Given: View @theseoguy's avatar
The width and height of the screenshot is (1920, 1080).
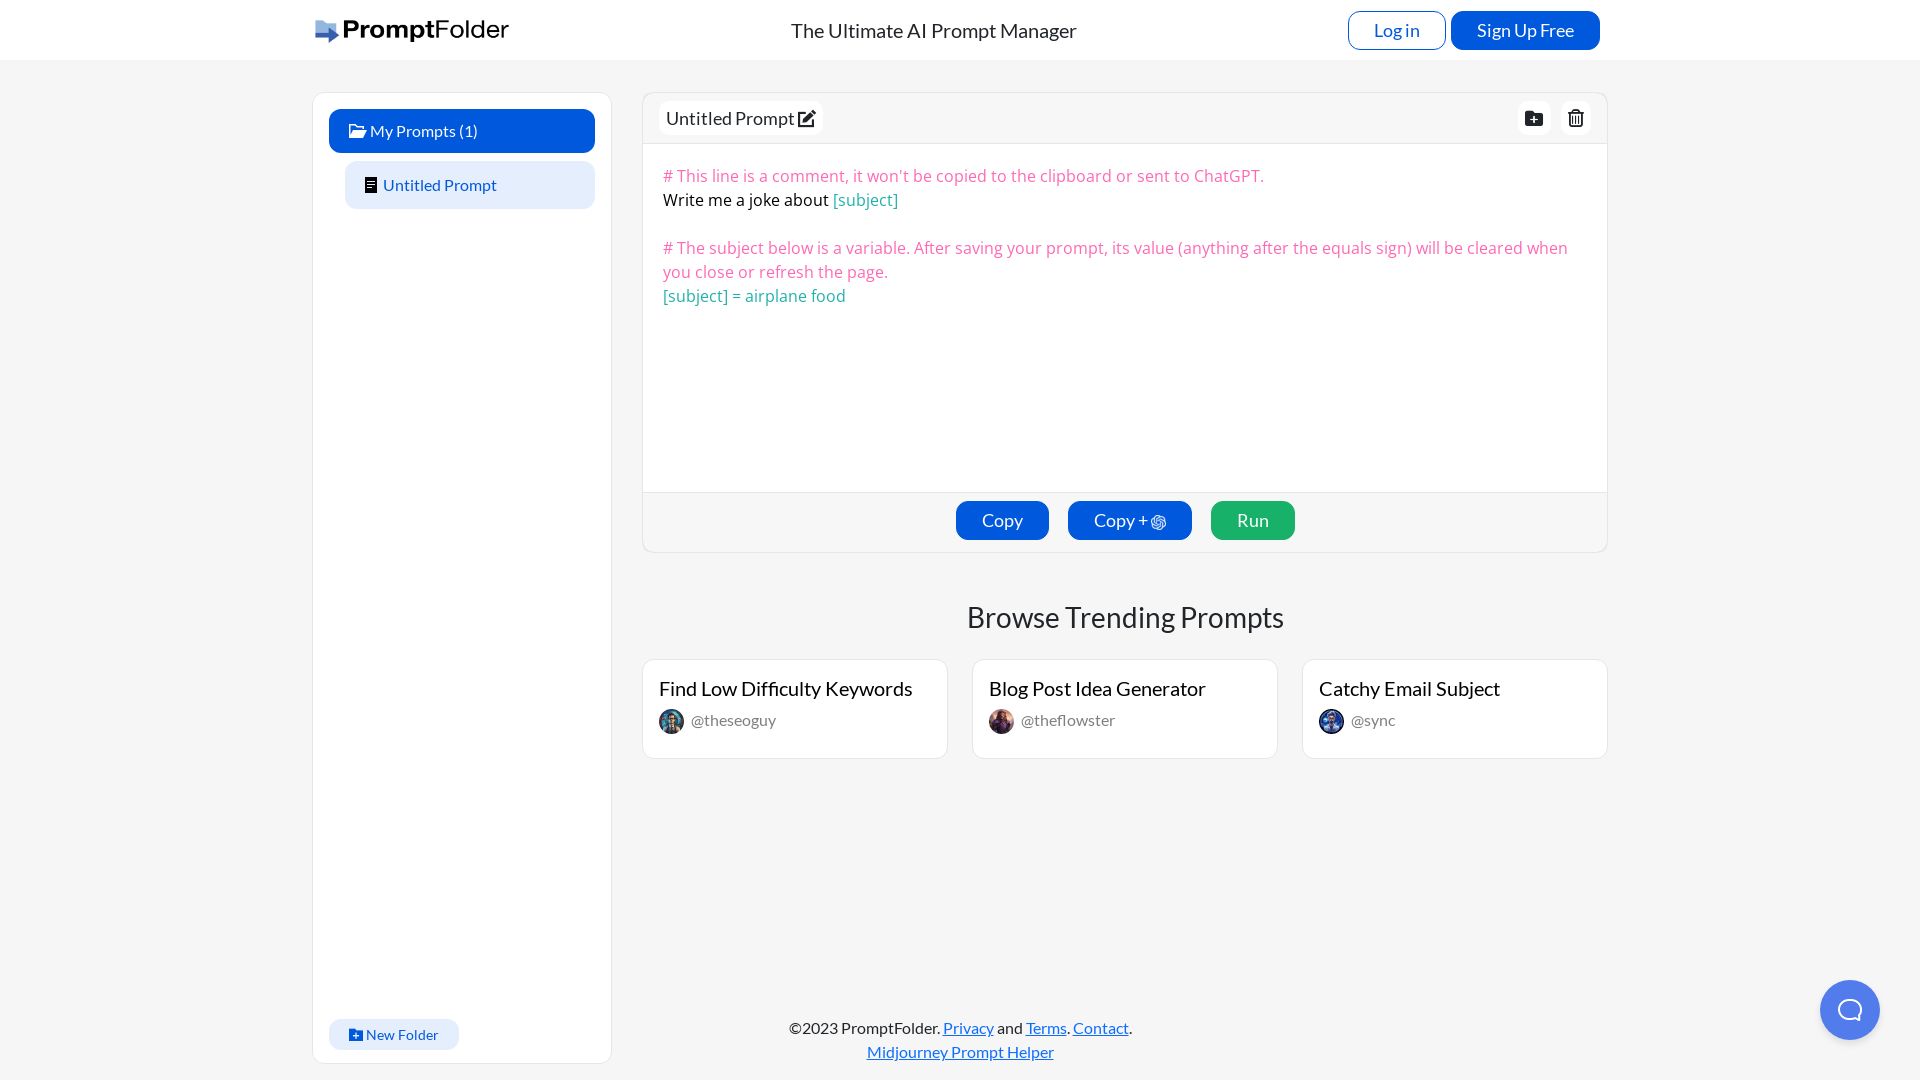Looking at the screenshot, I should point(671,721).
